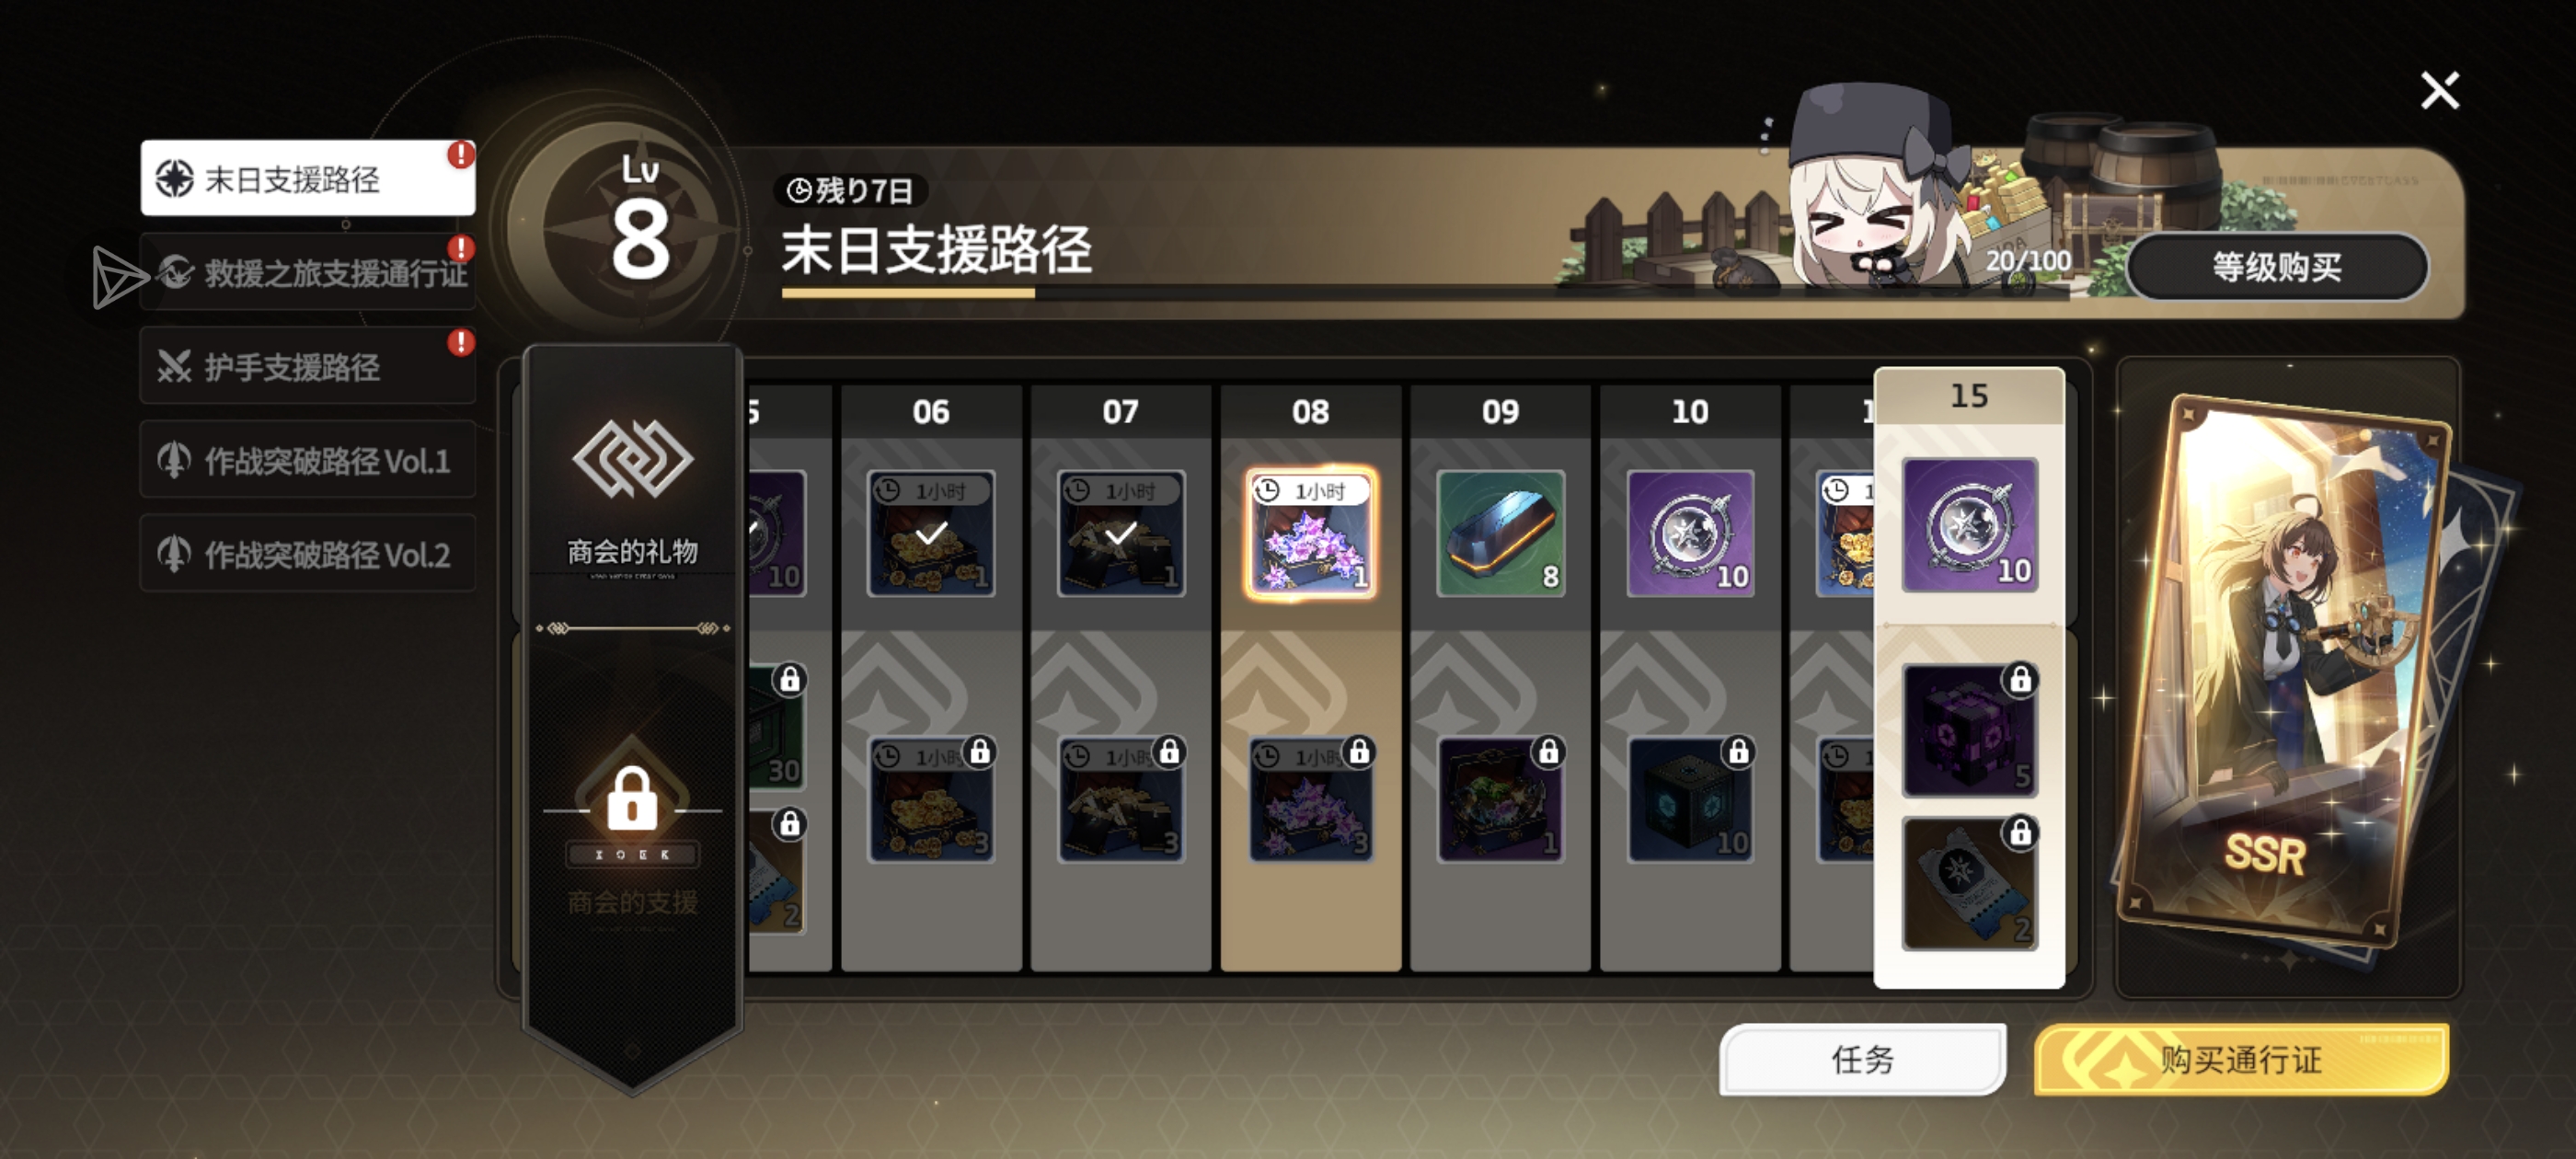This screenshot has height=1159, width=2576.
Task: Open 作战突破路径 Vol.2 tab
Action: [307, 553]
